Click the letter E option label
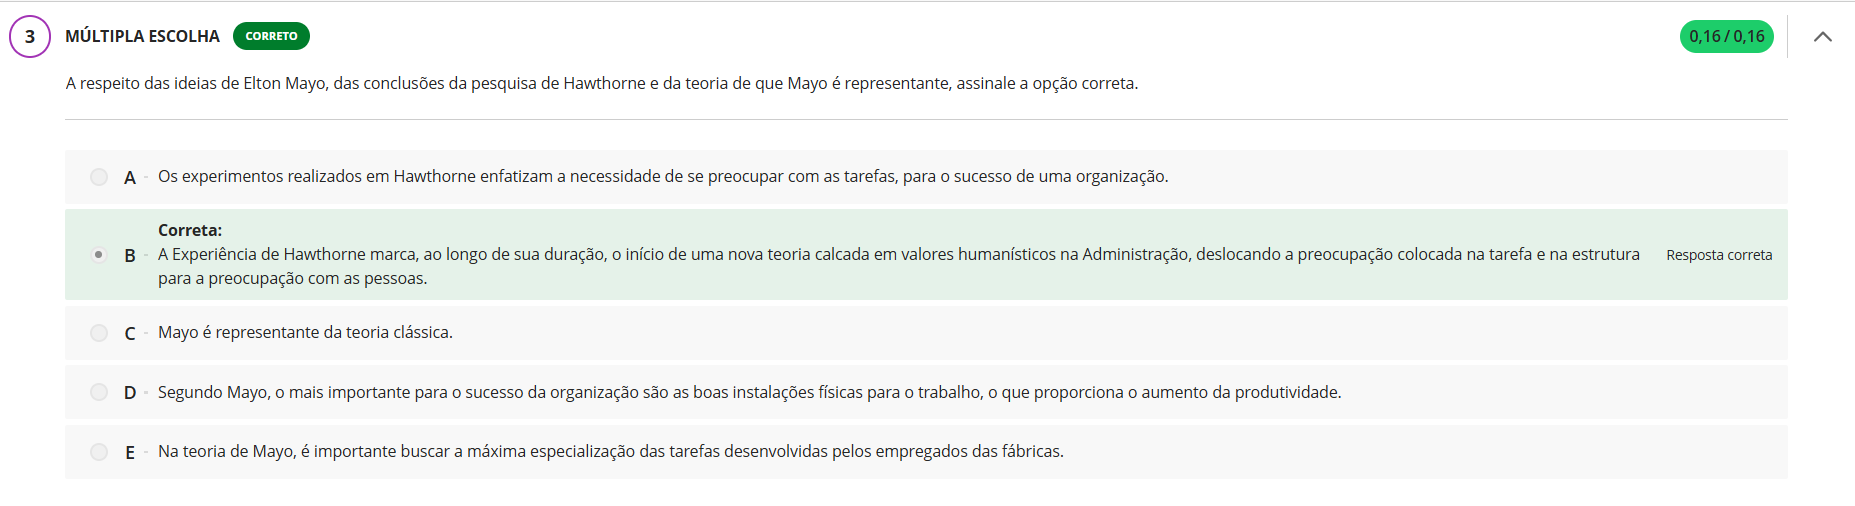This screenshot has height=506, width=1855. tap(130, 453)
